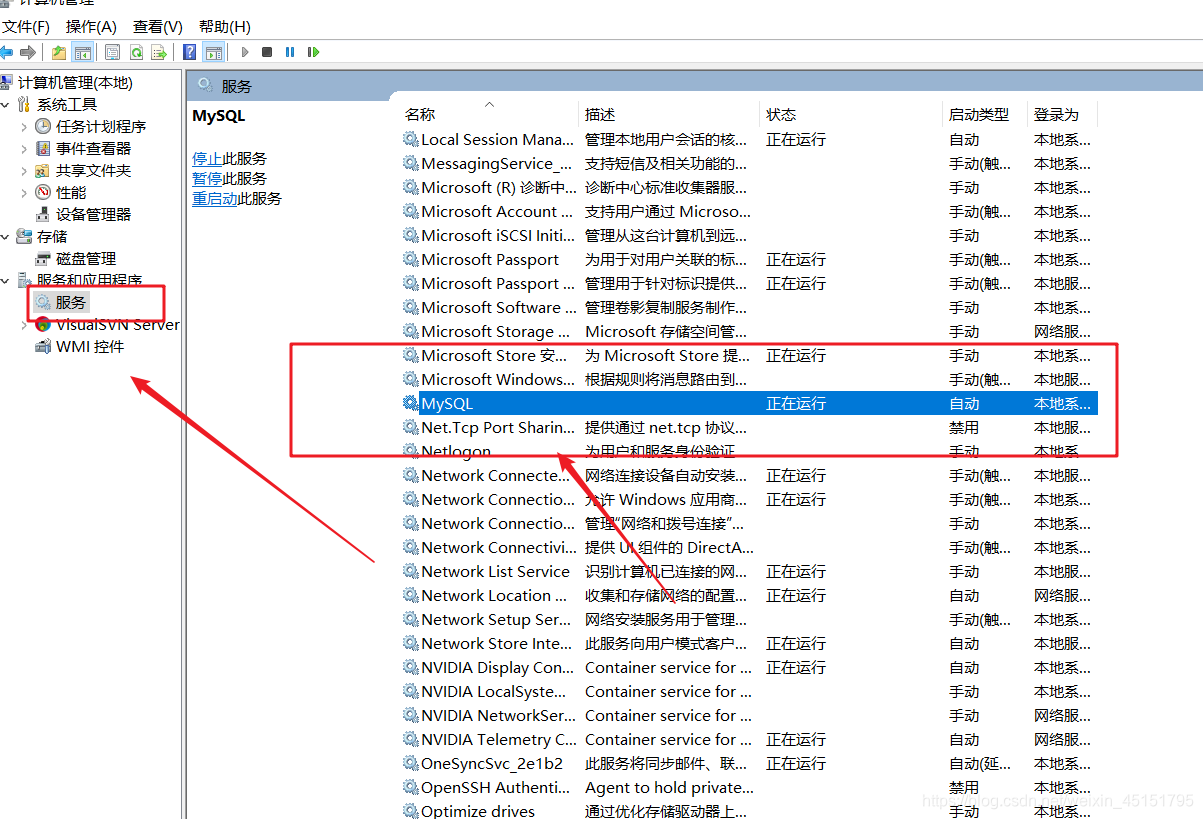Open the 操作(A) menu

pyautogui.click(x=91, y=26)
